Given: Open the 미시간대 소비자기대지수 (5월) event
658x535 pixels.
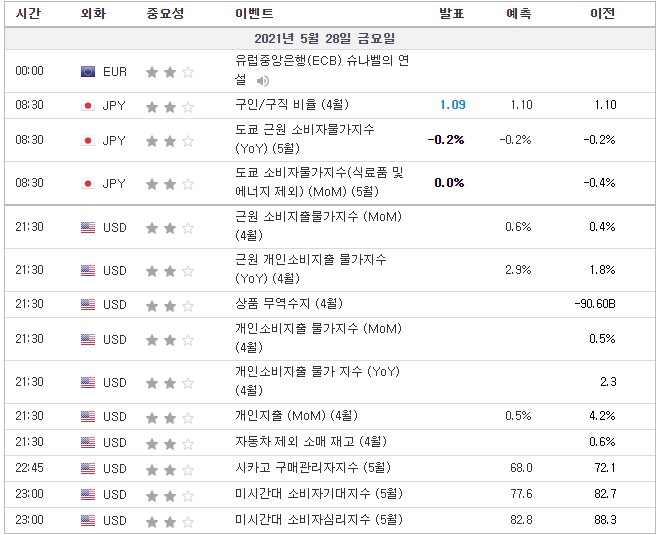Looking at the screenshot, I should point(319,494).
